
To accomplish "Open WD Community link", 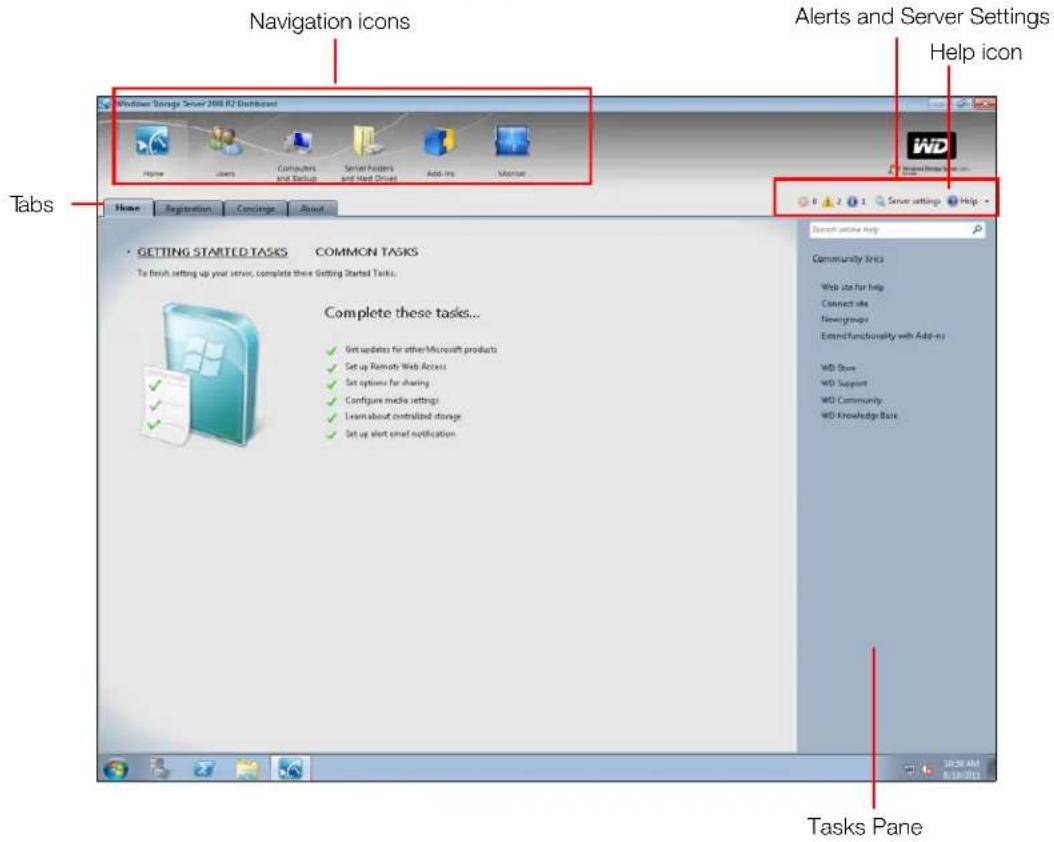I will point(850,400).
